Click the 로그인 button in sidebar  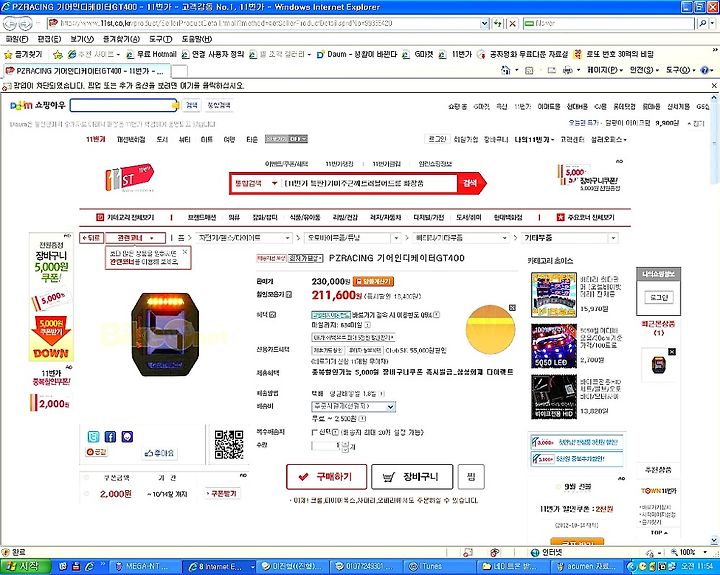click(658, 298)
